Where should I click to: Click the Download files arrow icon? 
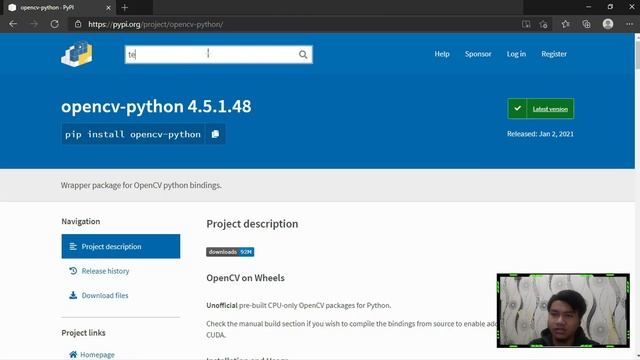(73, 295)
